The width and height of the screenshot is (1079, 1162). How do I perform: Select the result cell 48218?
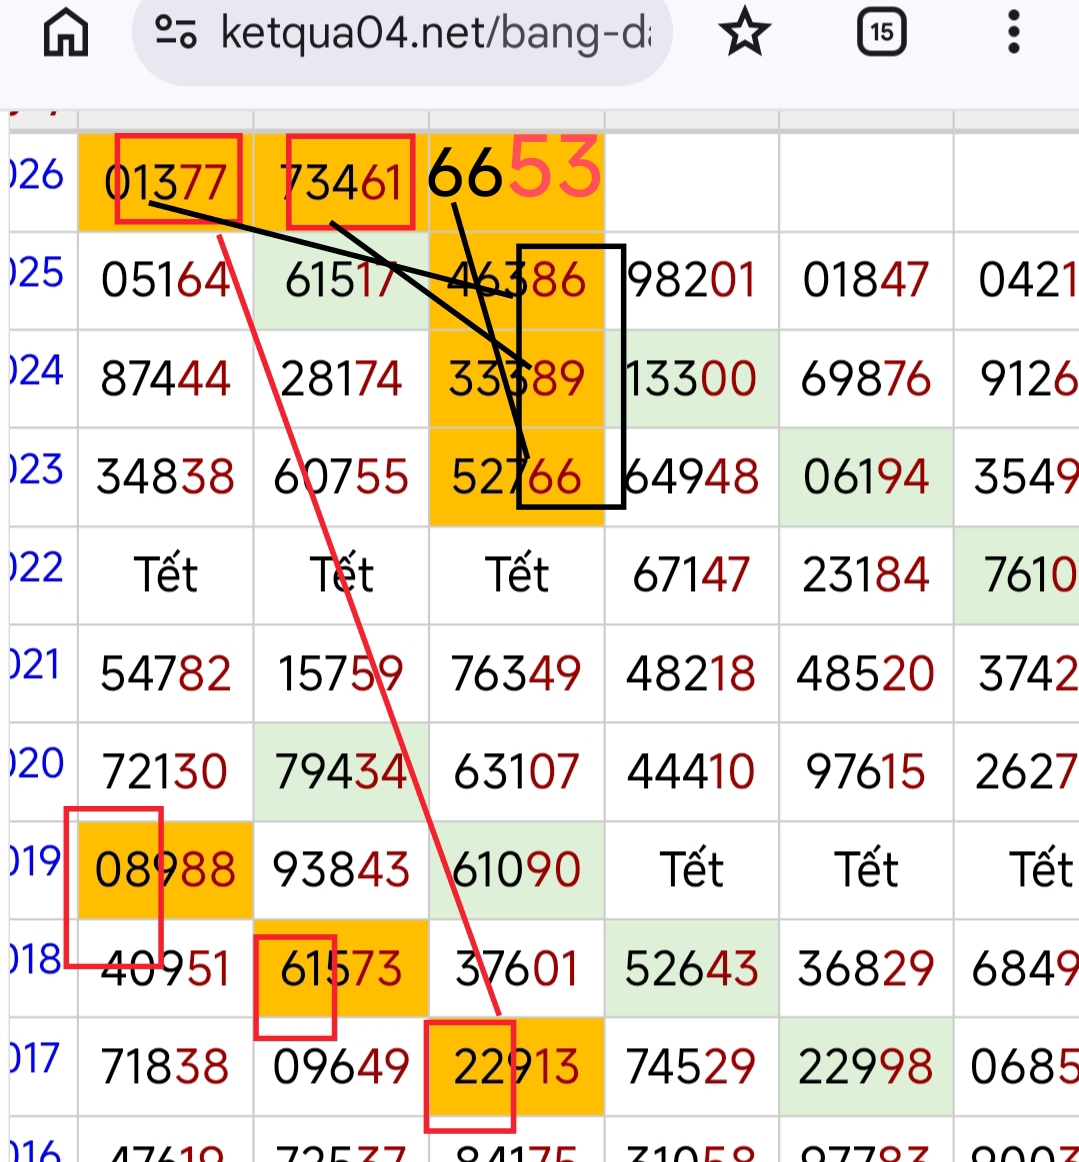(x=691, y=673)
